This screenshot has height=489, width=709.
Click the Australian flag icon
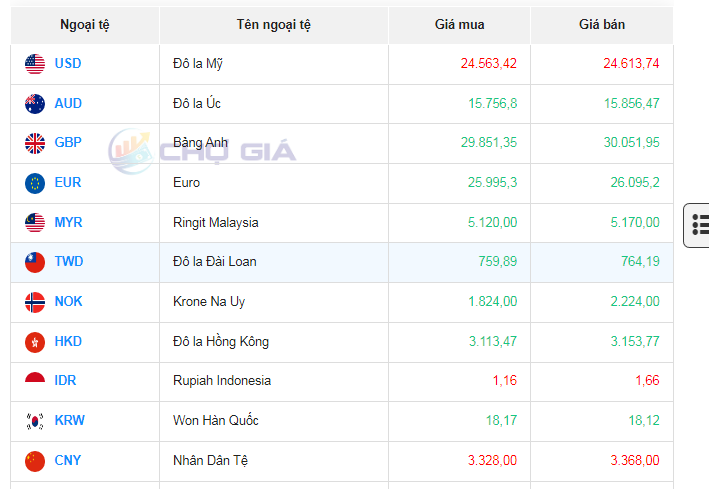tap(35, 104)
